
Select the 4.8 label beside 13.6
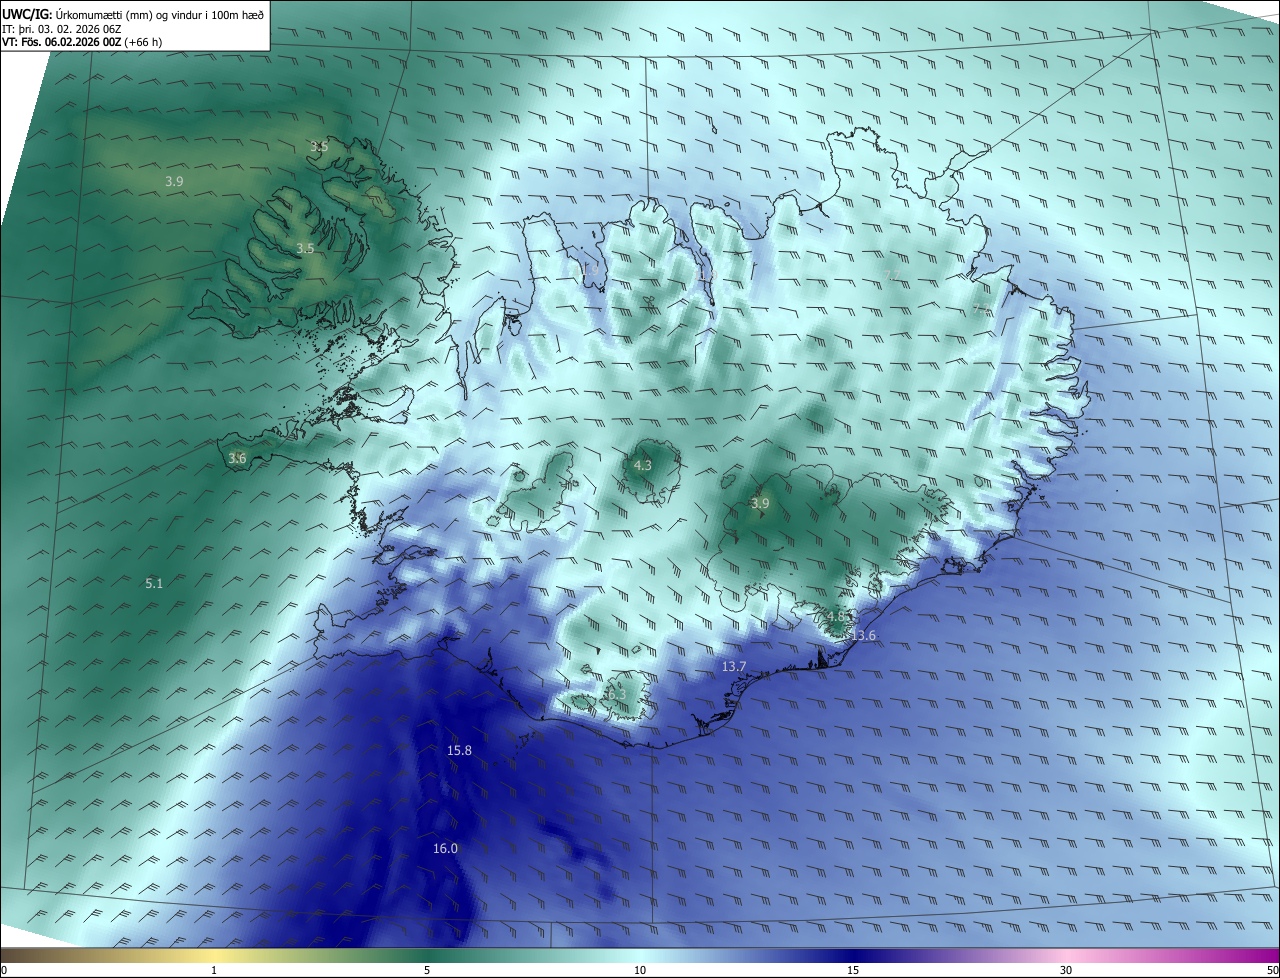pos(838,617)
